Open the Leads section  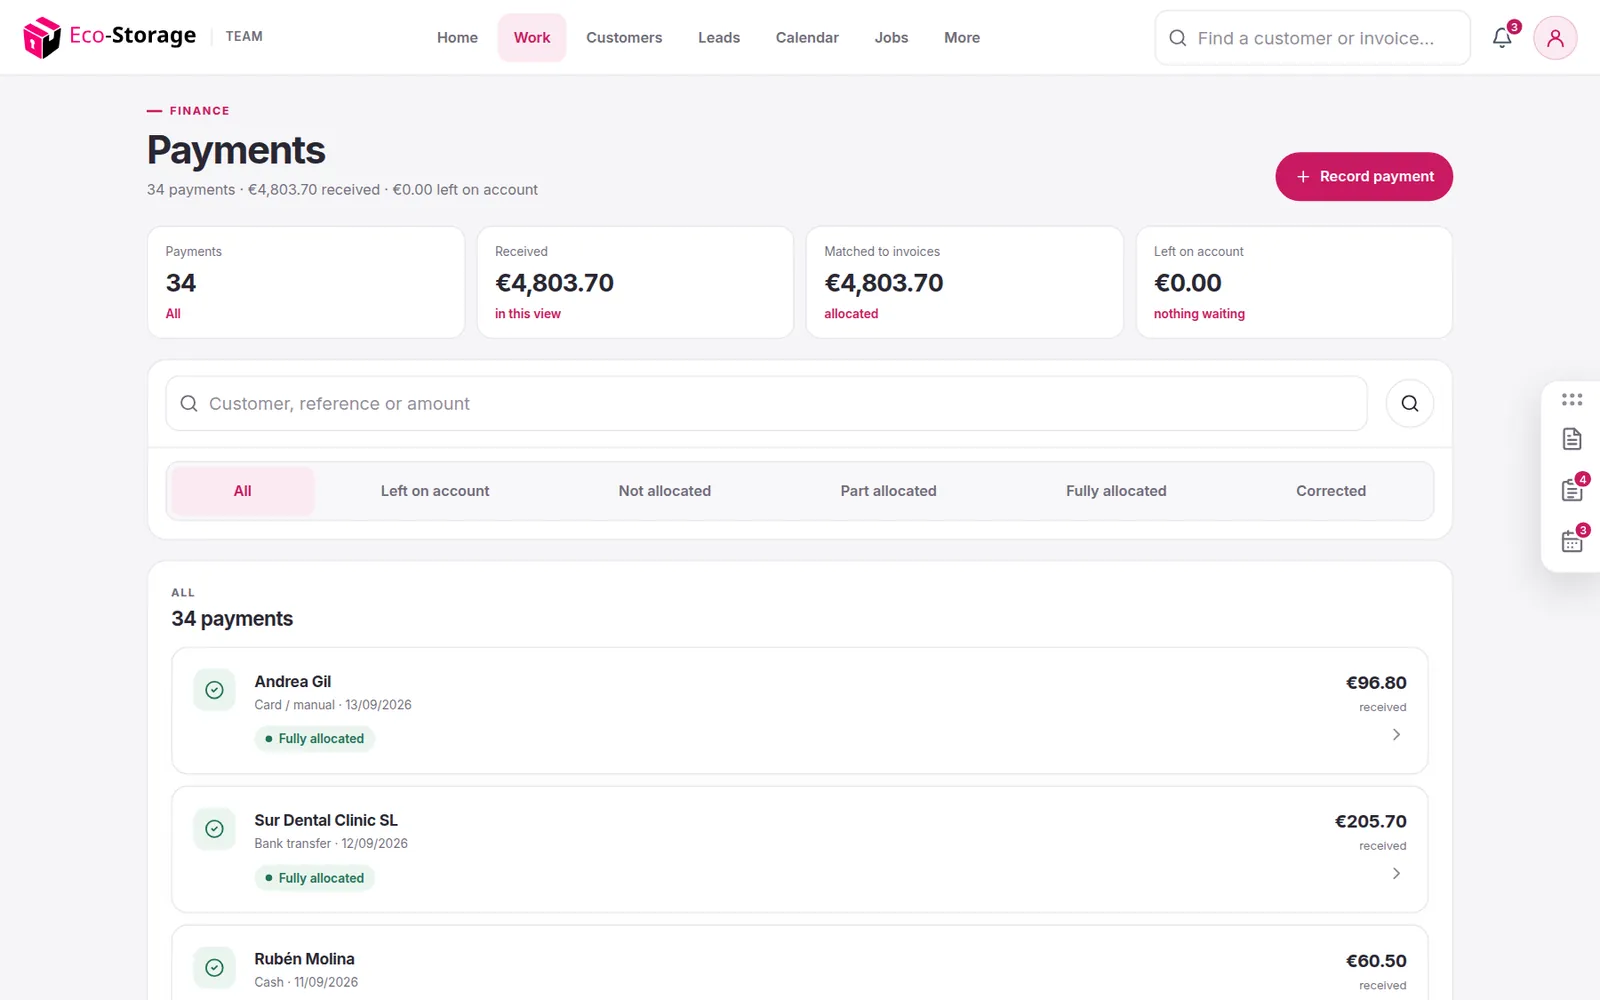tap(719, 38)
